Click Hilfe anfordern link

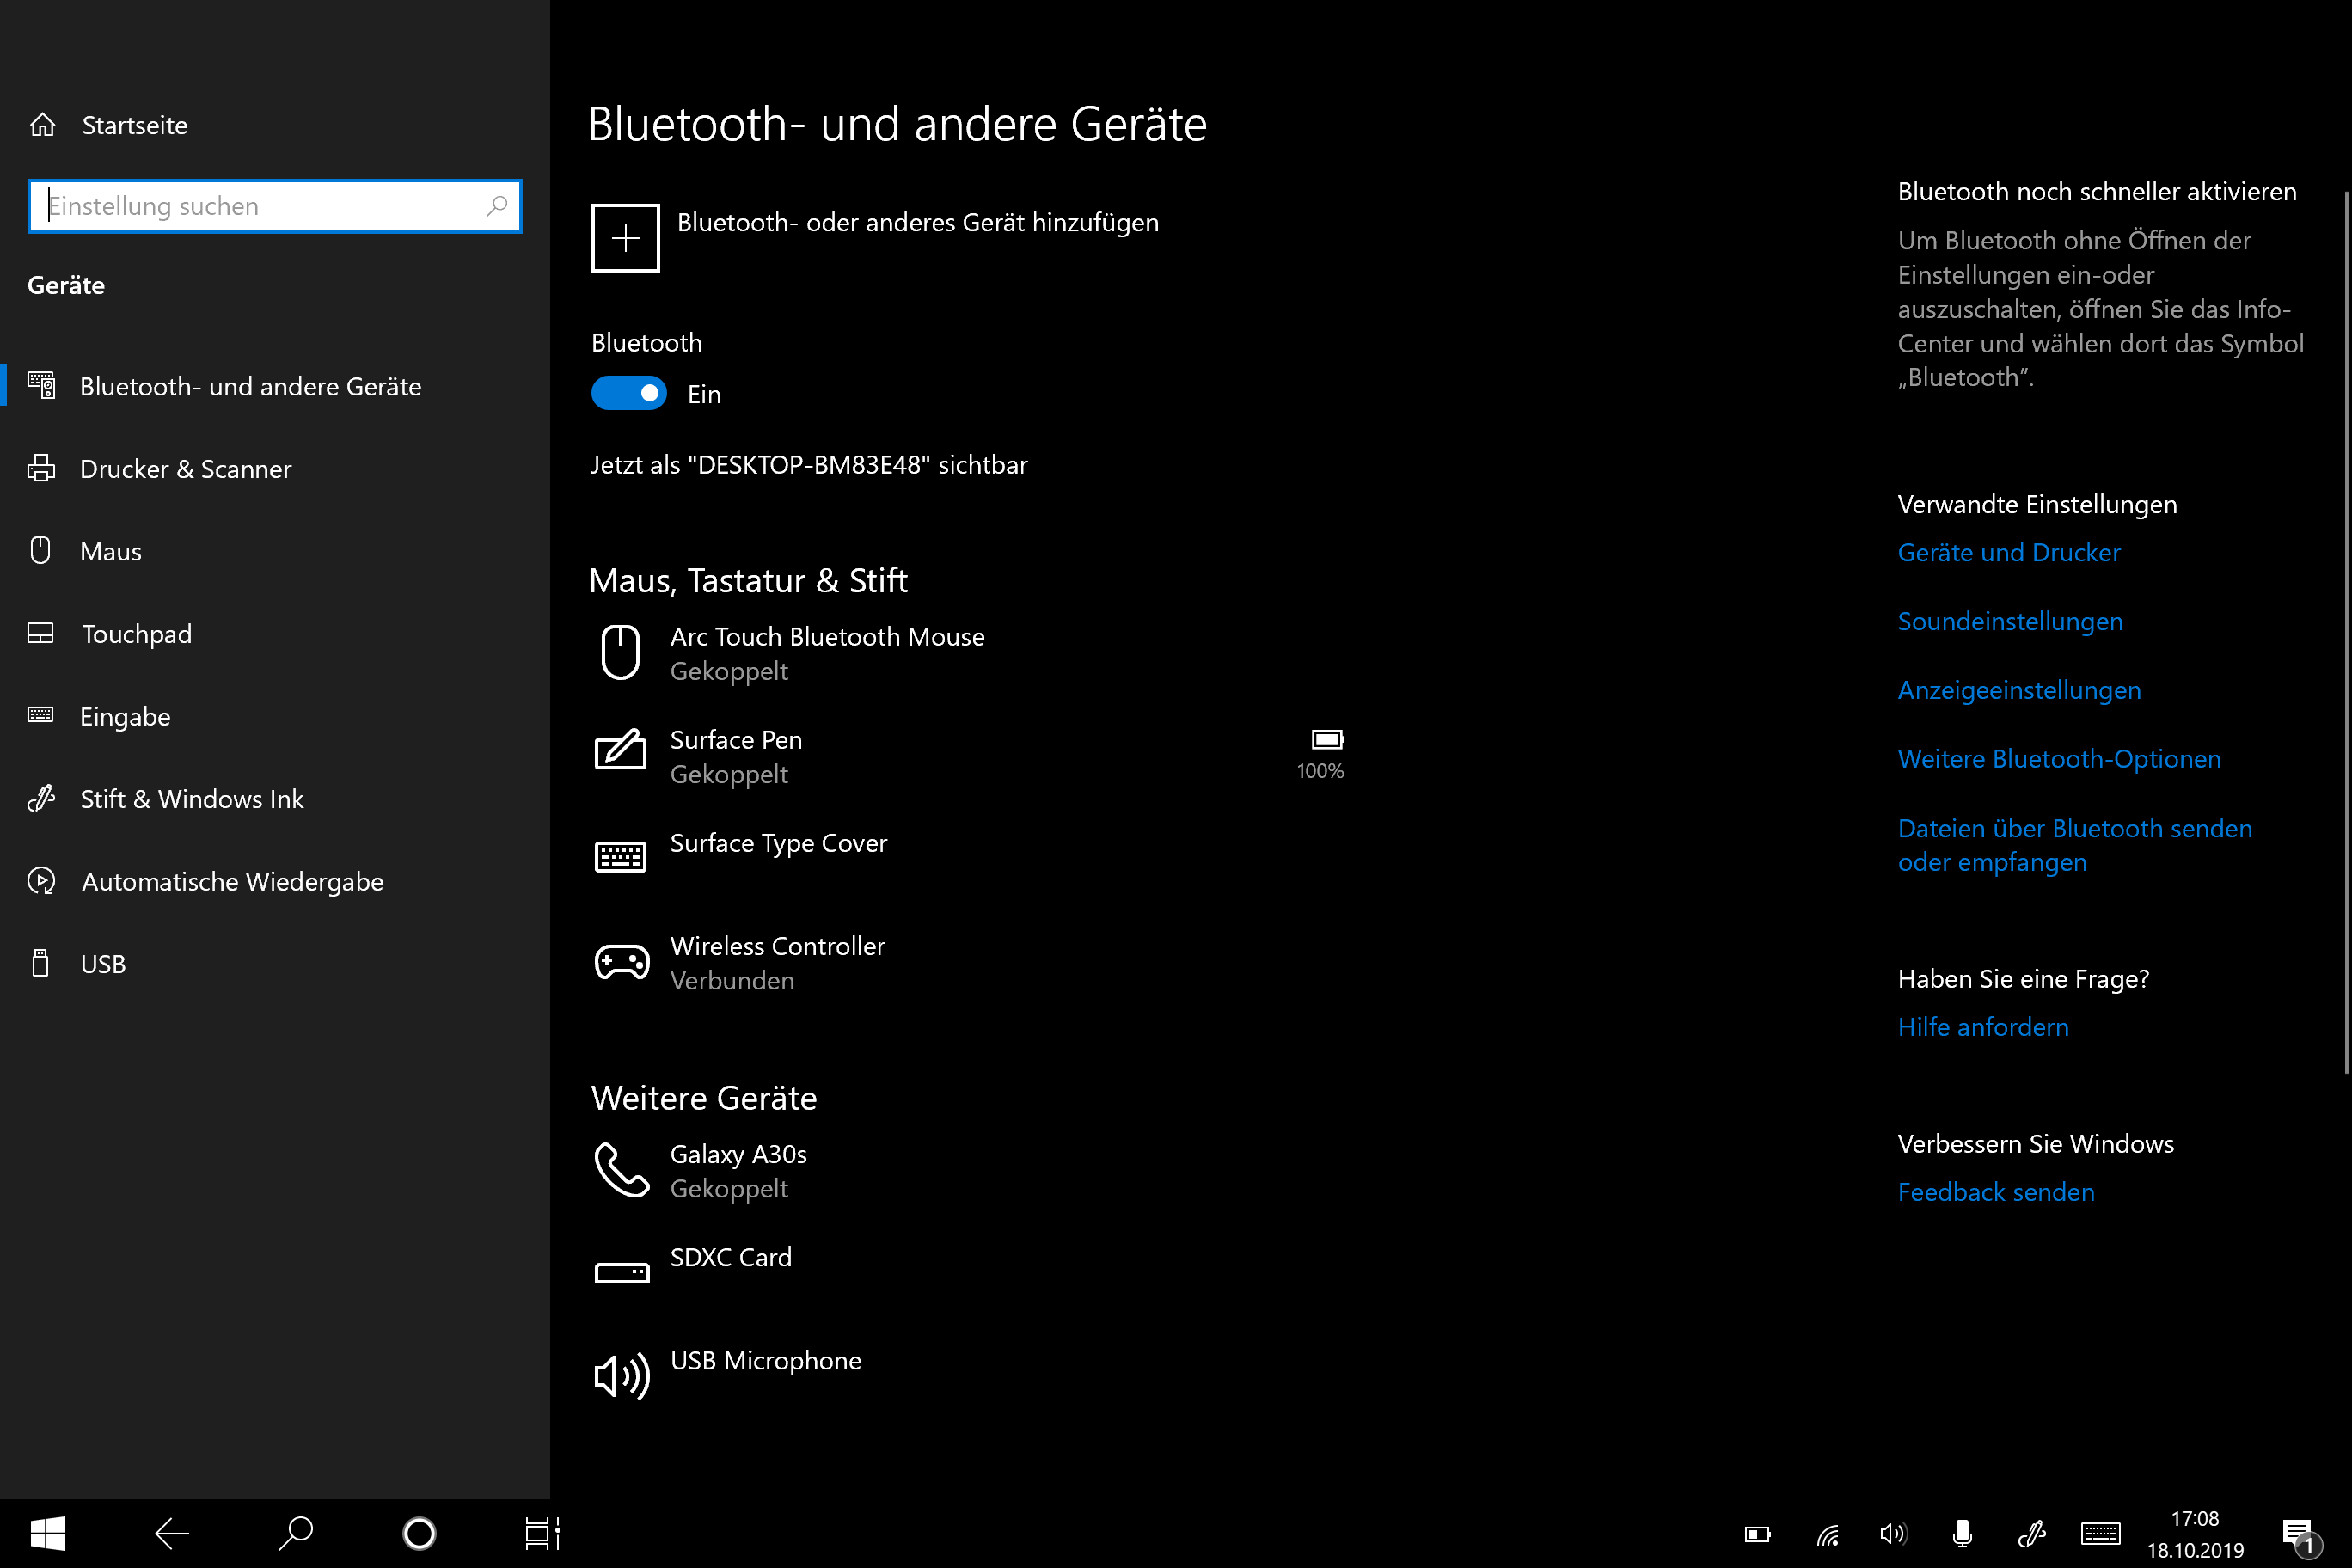click(1983, 1027)
